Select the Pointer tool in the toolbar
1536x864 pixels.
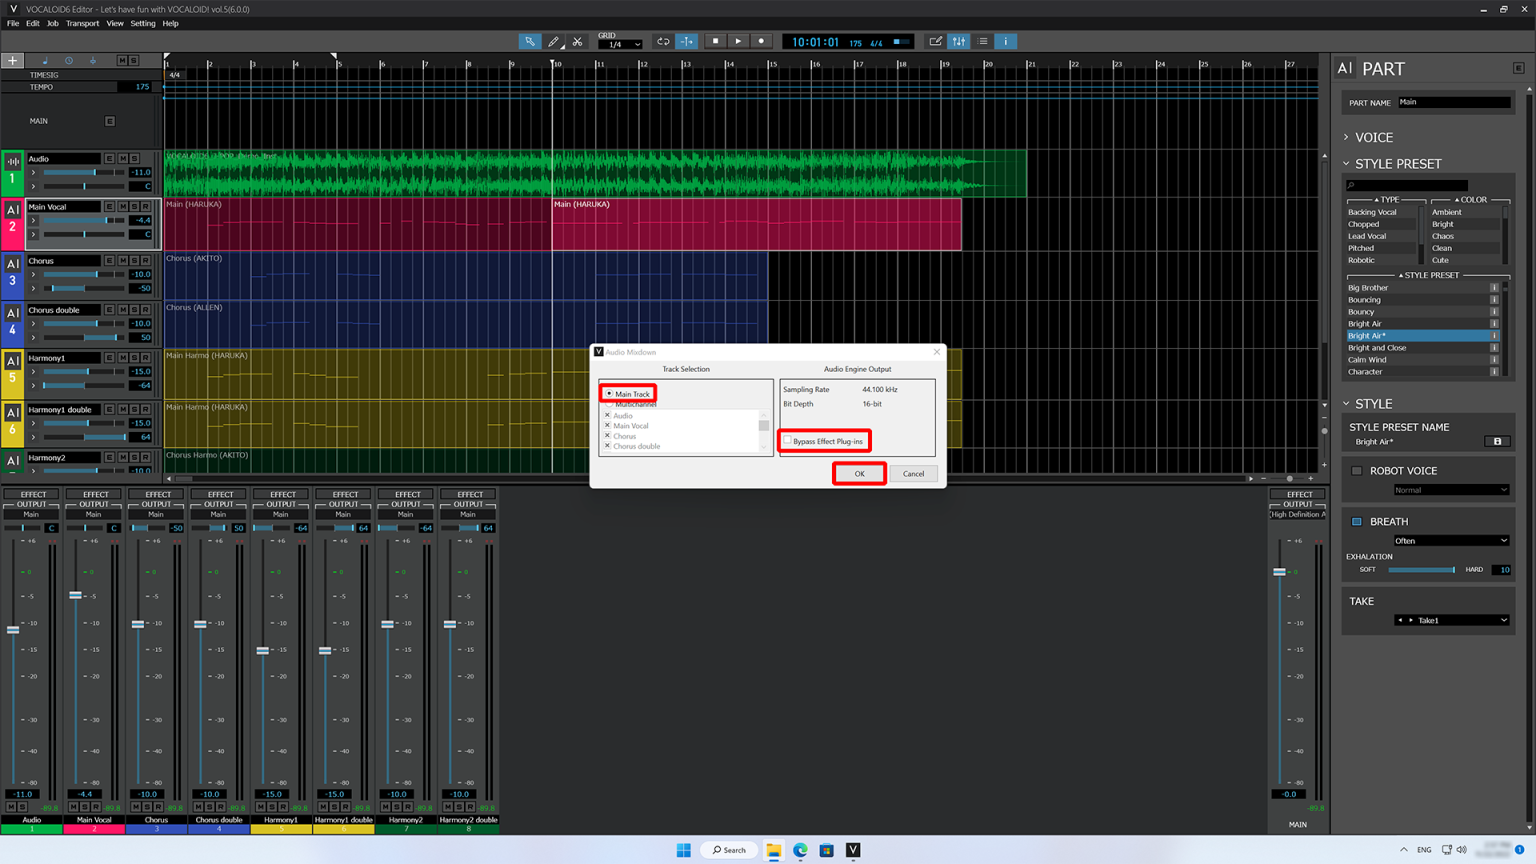[530, 41]
